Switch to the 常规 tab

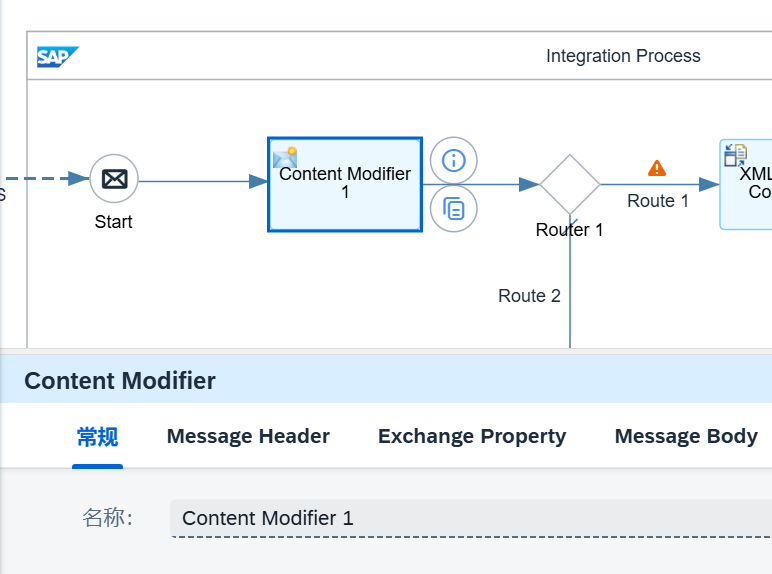click(97, 437)
